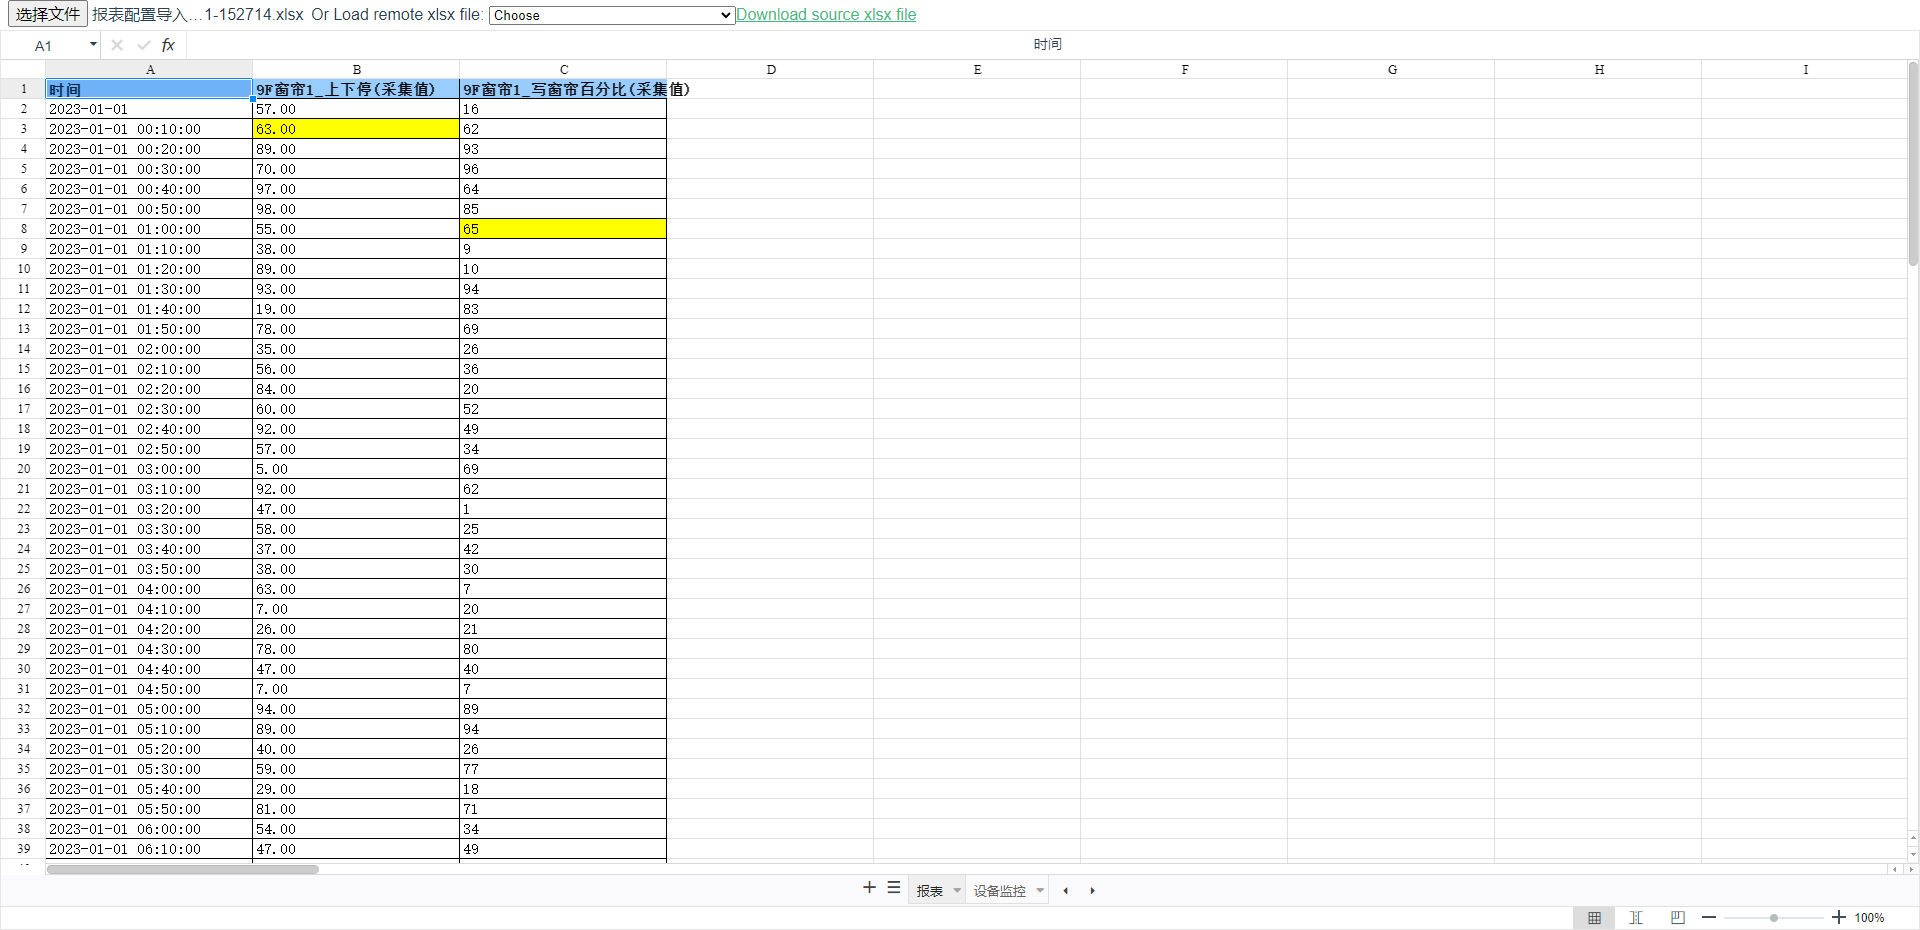Select the page break preview icon
The width and height of the screenshot is (1920, 930).
(x=1636, y=917)
